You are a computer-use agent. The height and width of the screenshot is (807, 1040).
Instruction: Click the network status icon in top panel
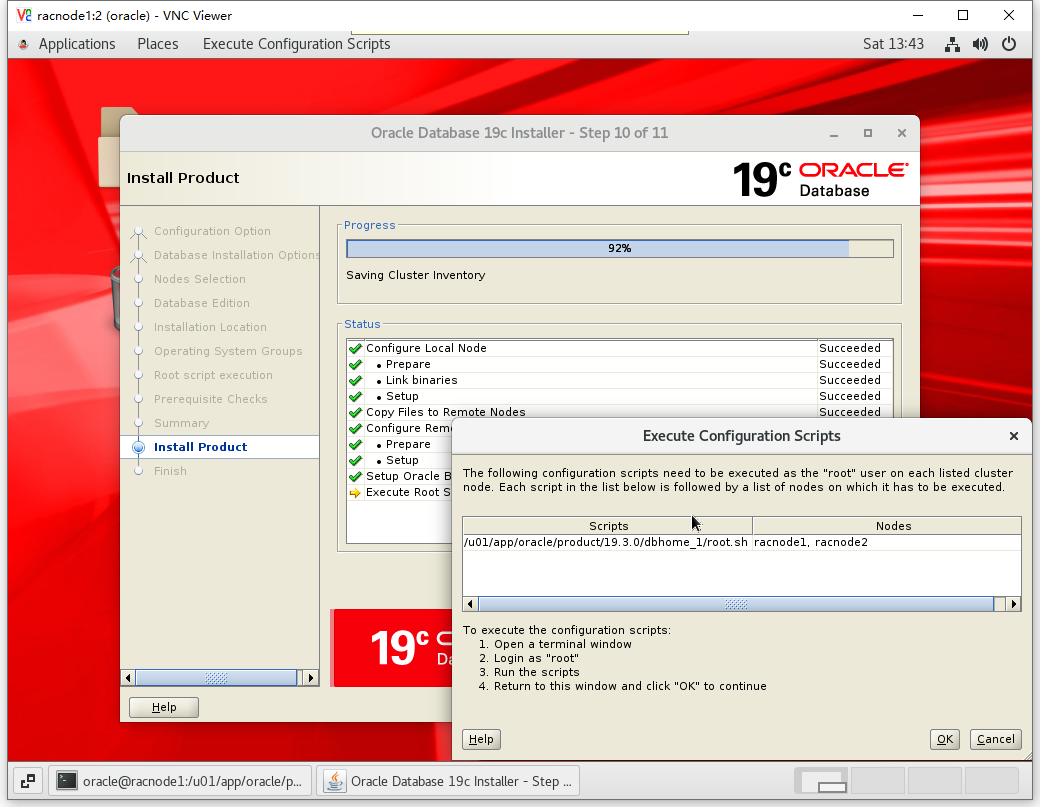click(x=952, y=44)
